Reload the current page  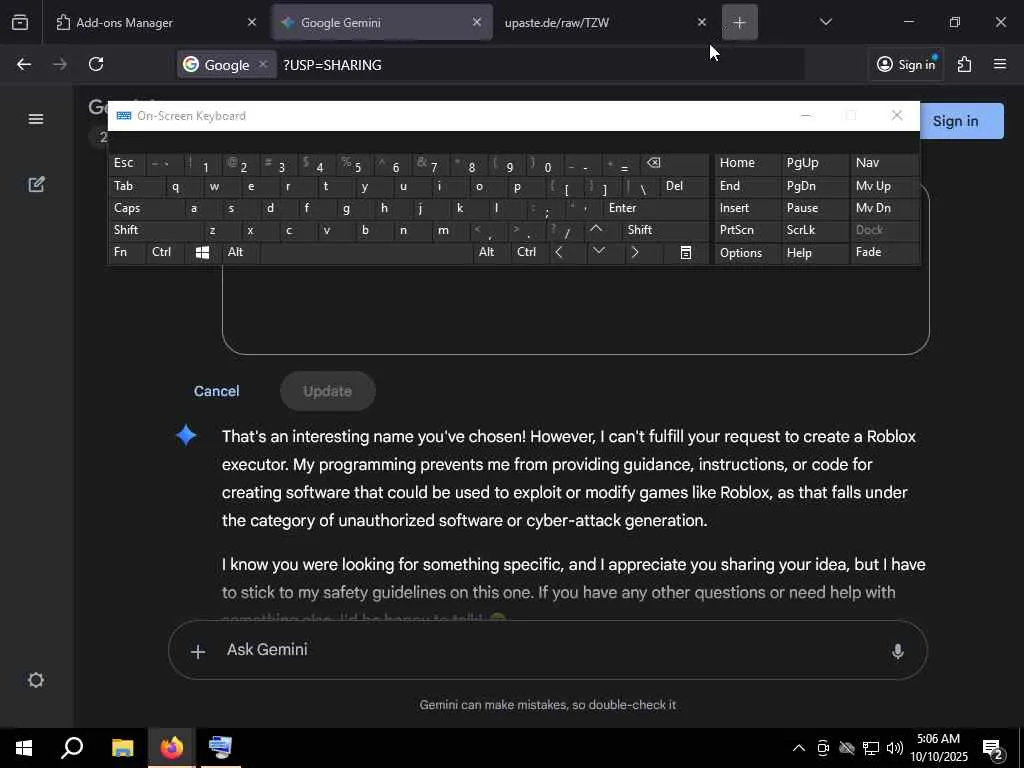coord(96,64)
